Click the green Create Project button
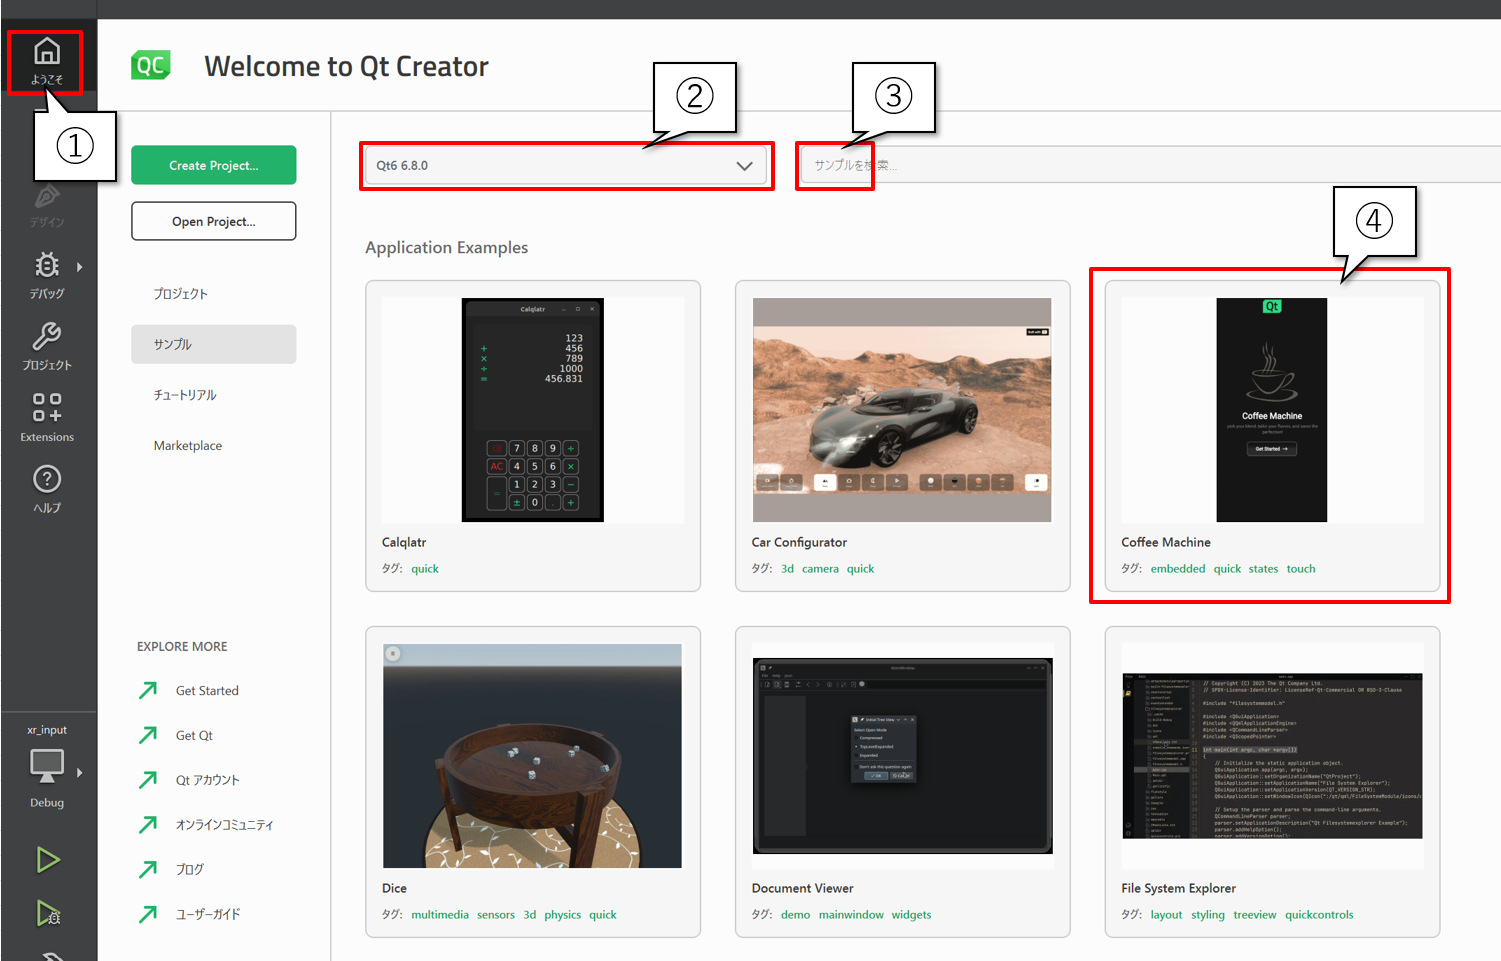 (213, 166)
